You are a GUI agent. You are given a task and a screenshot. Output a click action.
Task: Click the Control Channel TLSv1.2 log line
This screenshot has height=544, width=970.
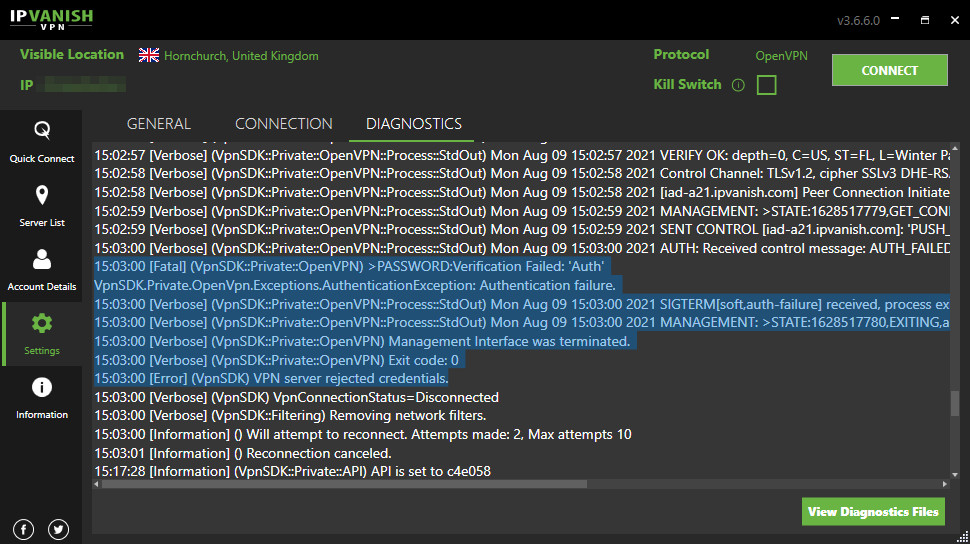click(521, 173)
